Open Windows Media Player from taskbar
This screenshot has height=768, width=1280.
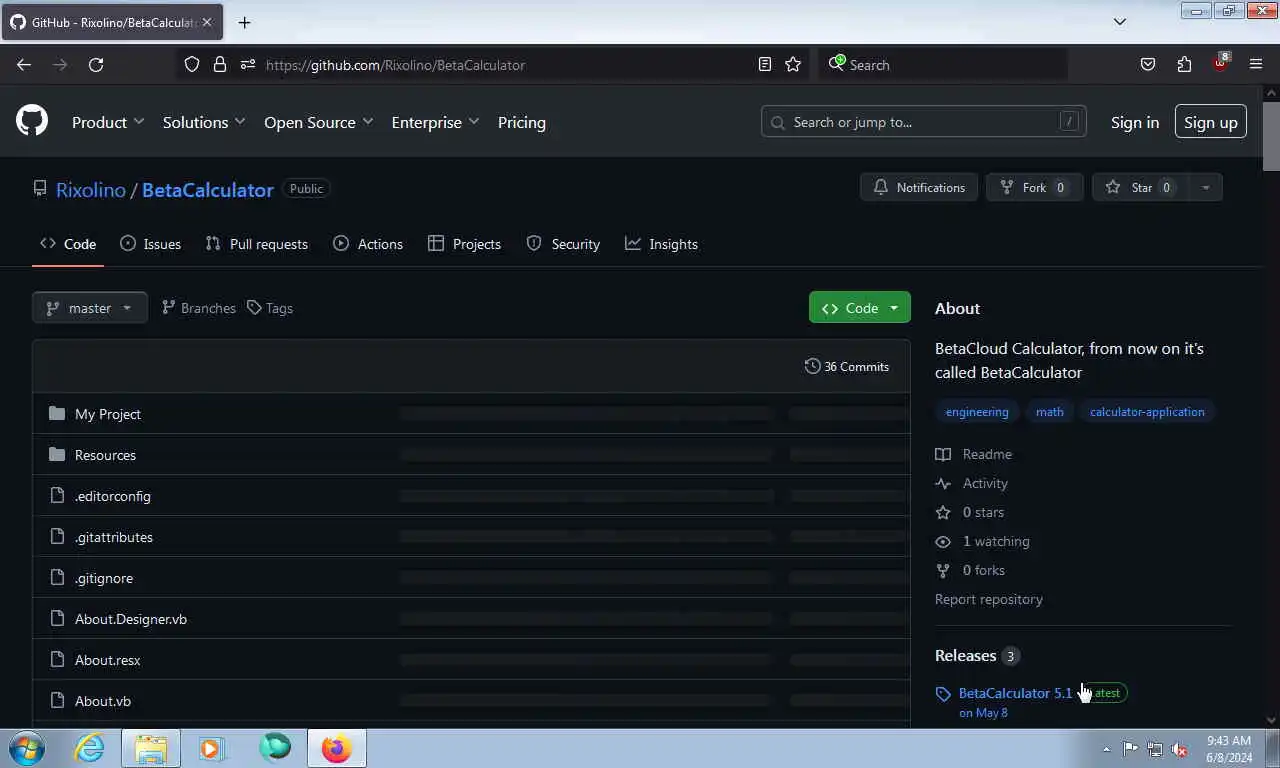tap(212, 748)
